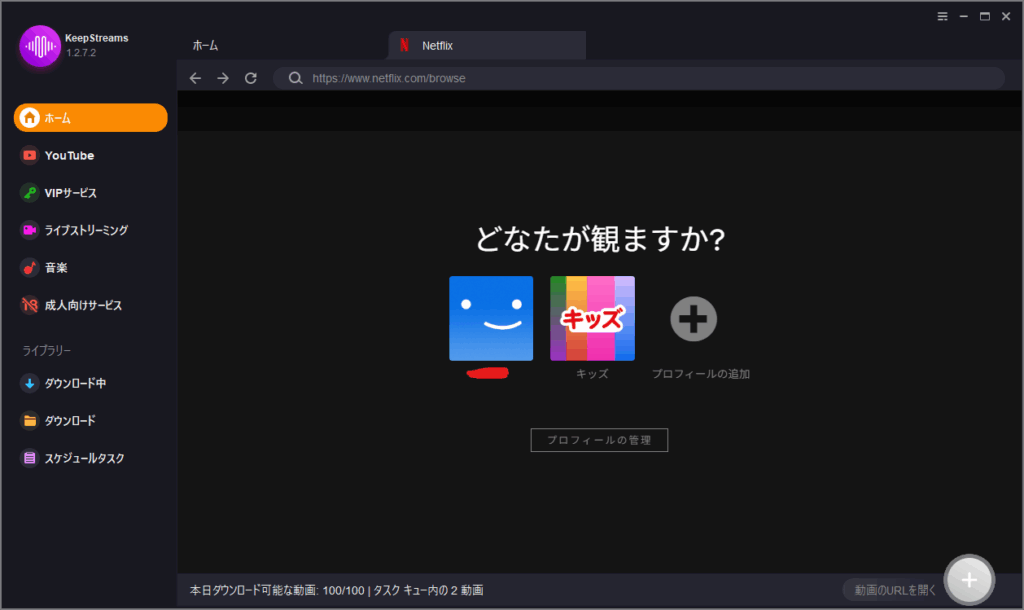Reload the page with refresh icon
Screen dimensions: 1024x610
(251, 78)
